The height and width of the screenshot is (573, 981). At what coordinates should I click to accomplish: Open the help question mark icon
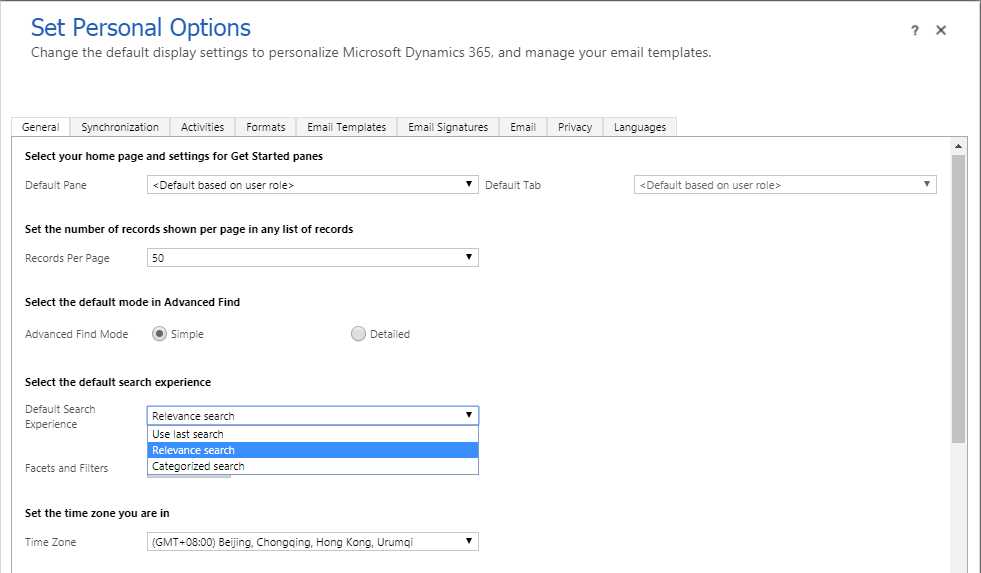[915, 30]
